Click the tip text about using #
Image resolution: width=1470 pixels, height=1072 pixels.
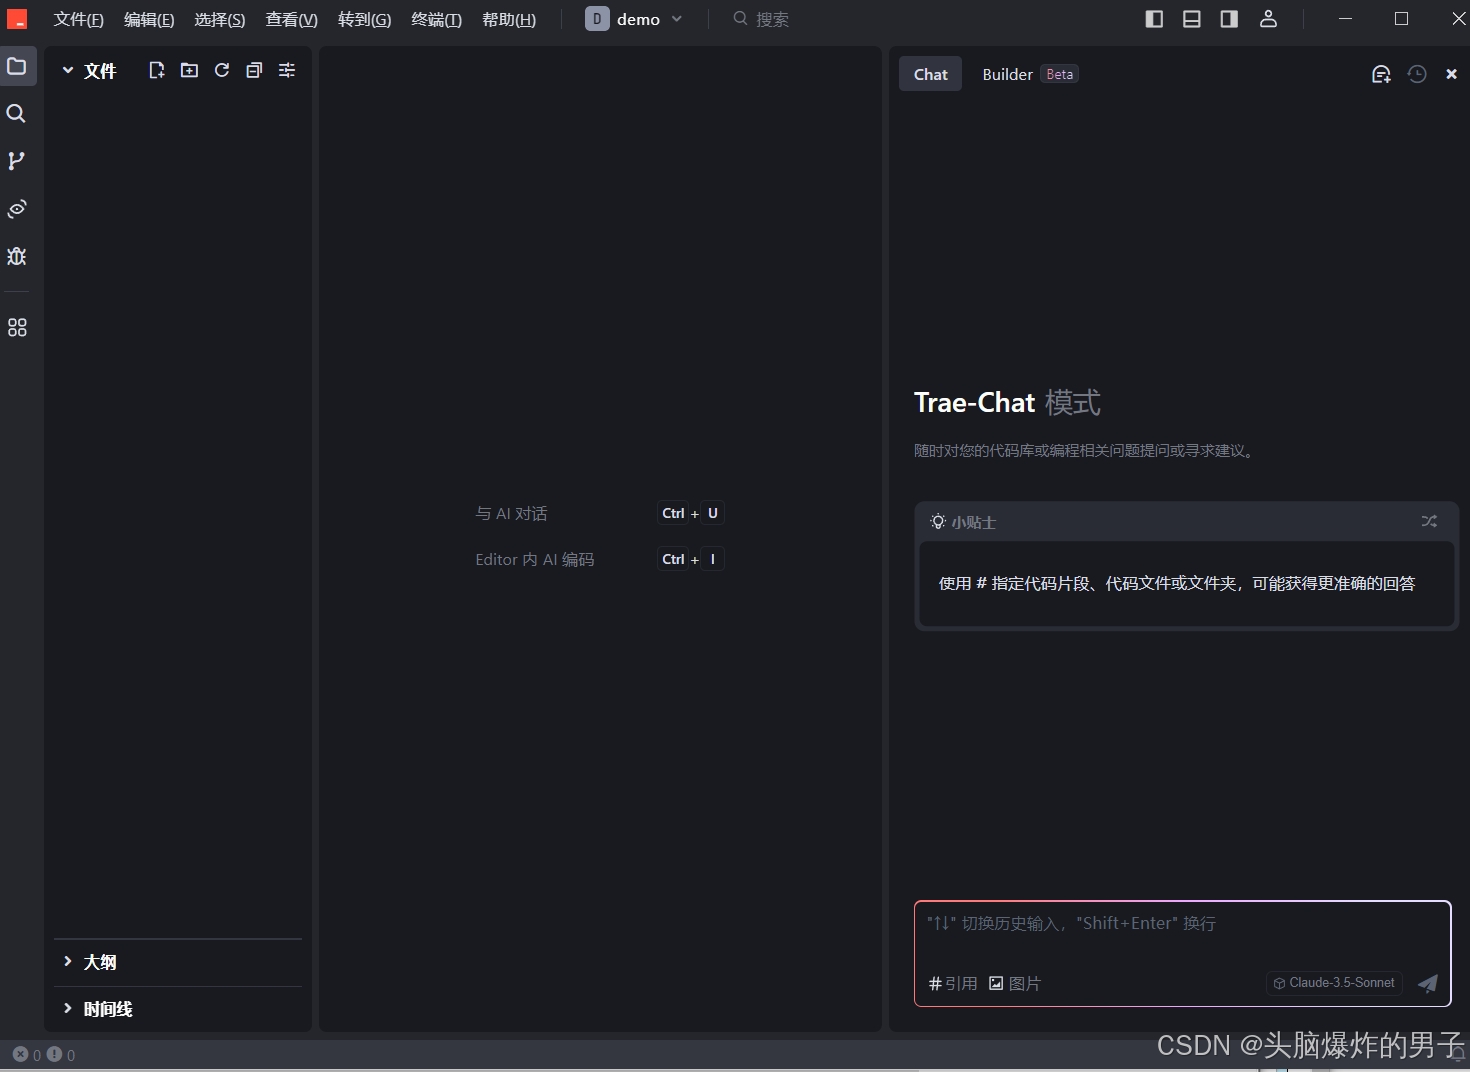(x=1177, y=583)
